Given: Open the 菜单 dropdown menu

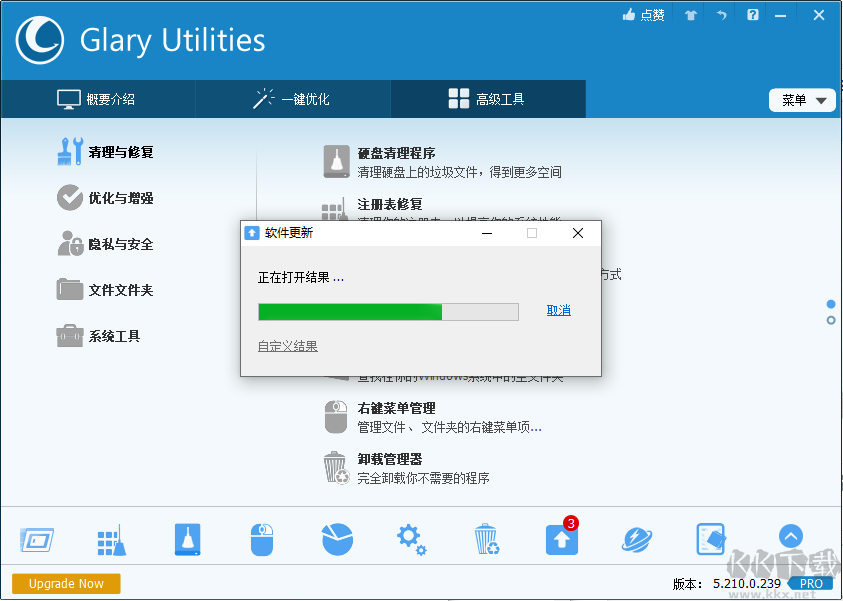Looking at the screenshot, I should [x=802, y=99].
